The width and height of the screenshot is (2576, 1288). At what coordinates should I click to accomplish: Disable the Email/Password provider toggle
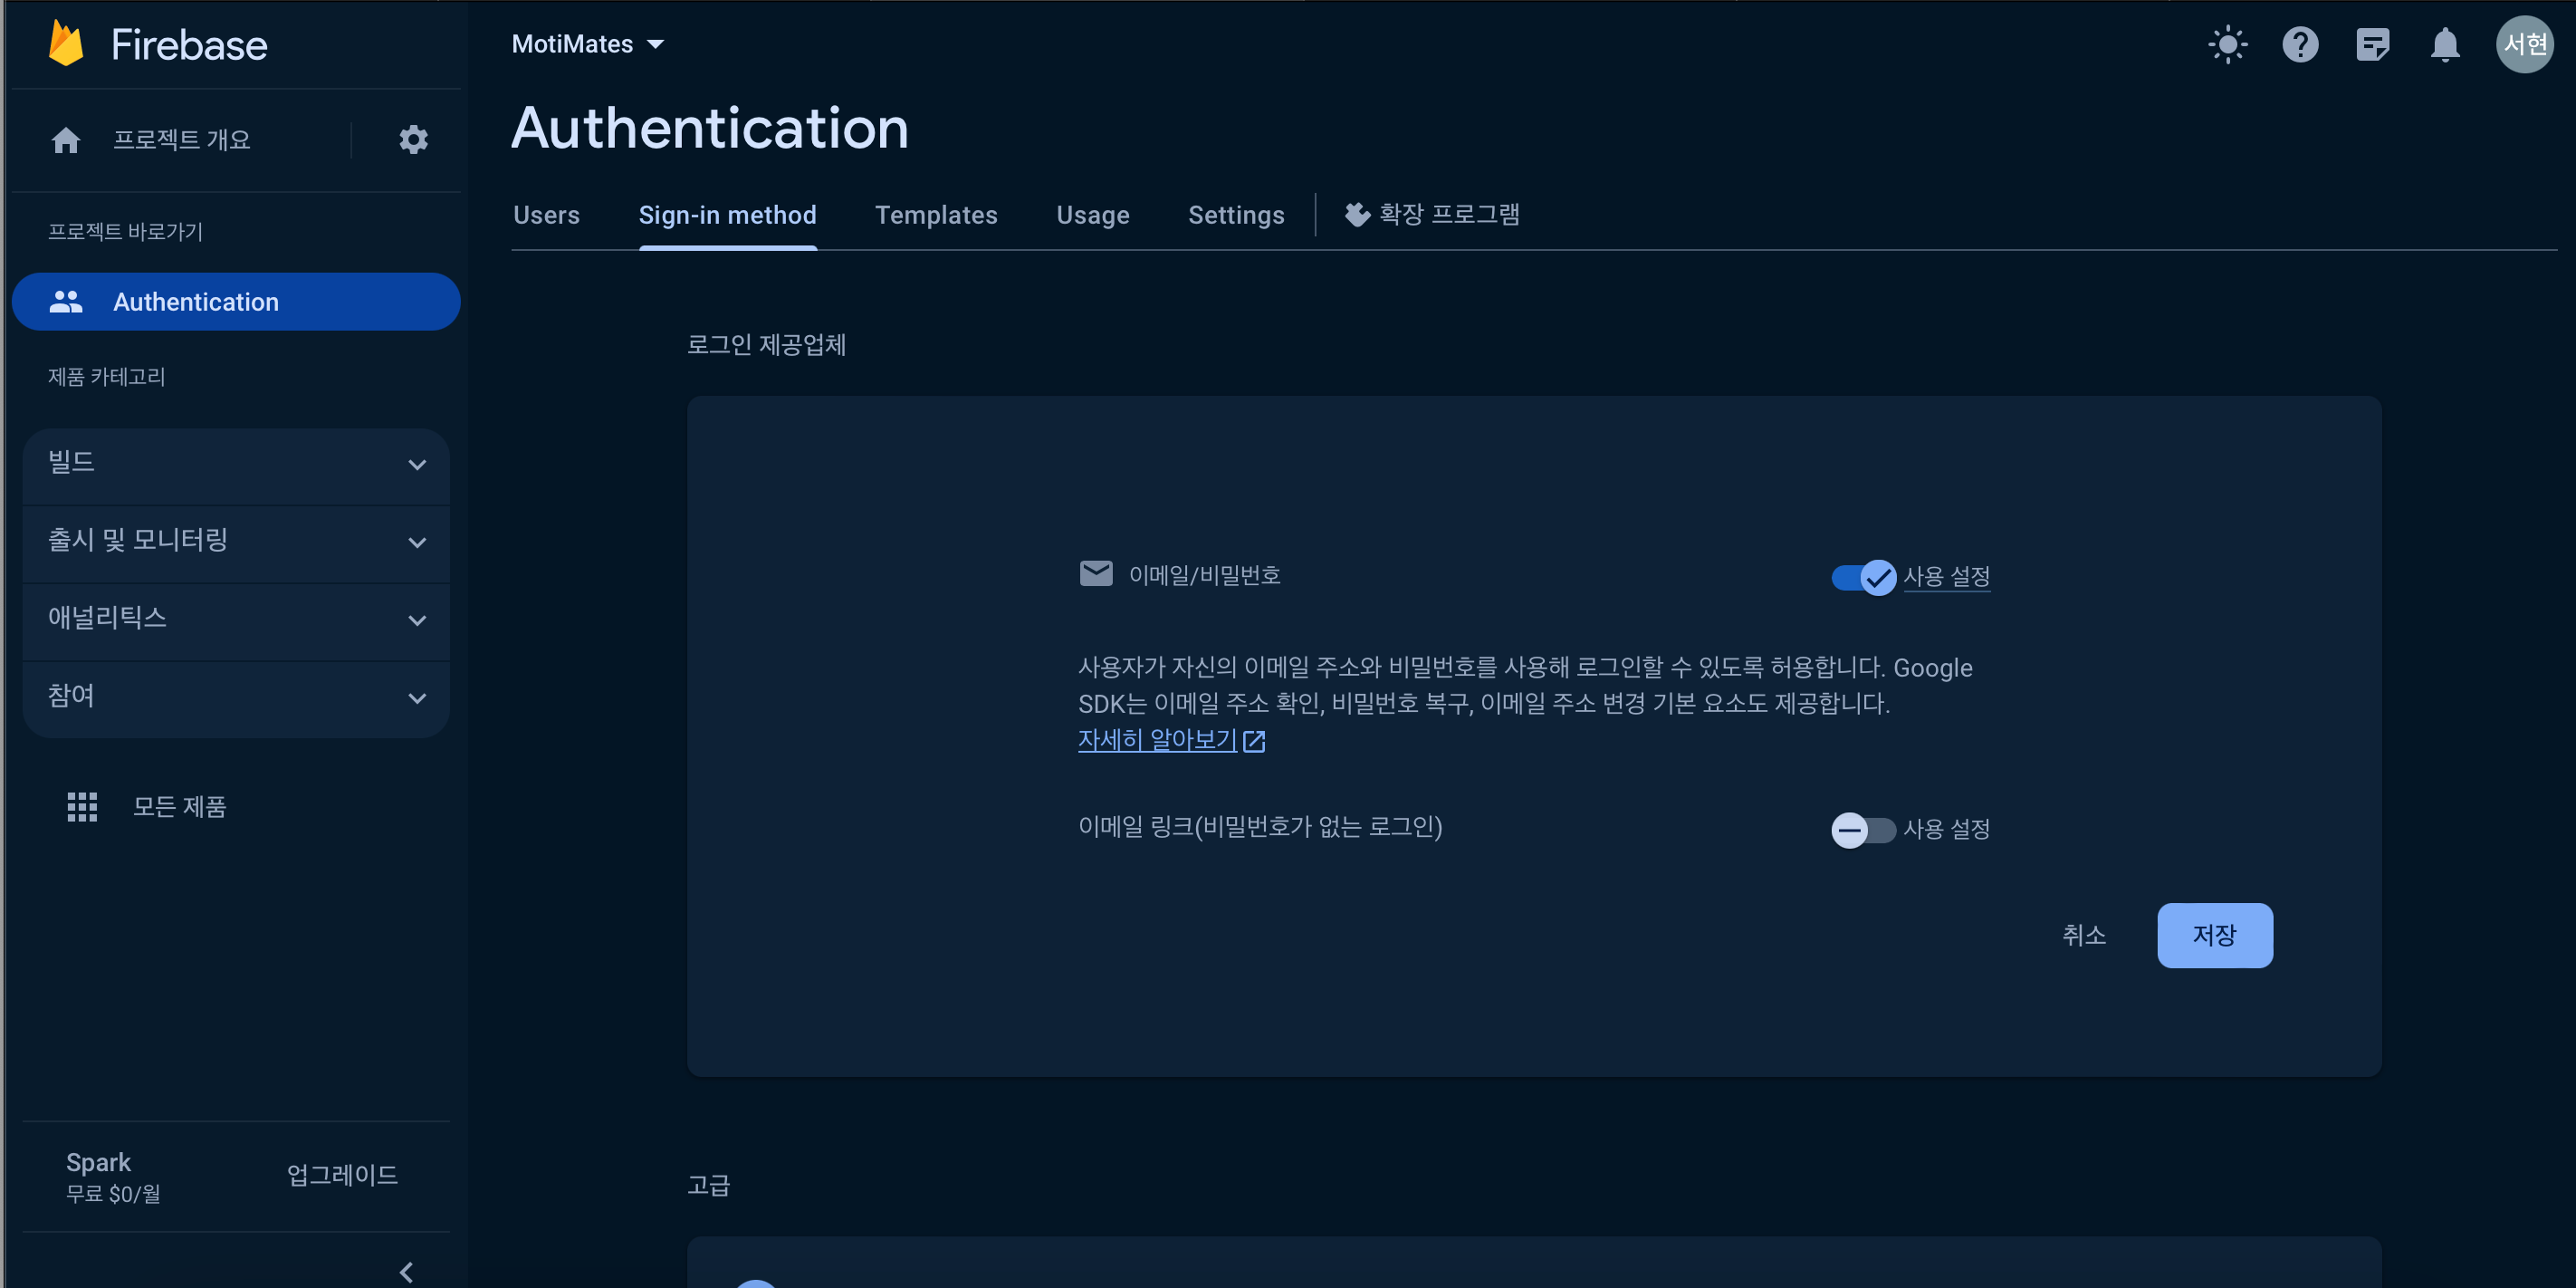(x=1863, y=577)
